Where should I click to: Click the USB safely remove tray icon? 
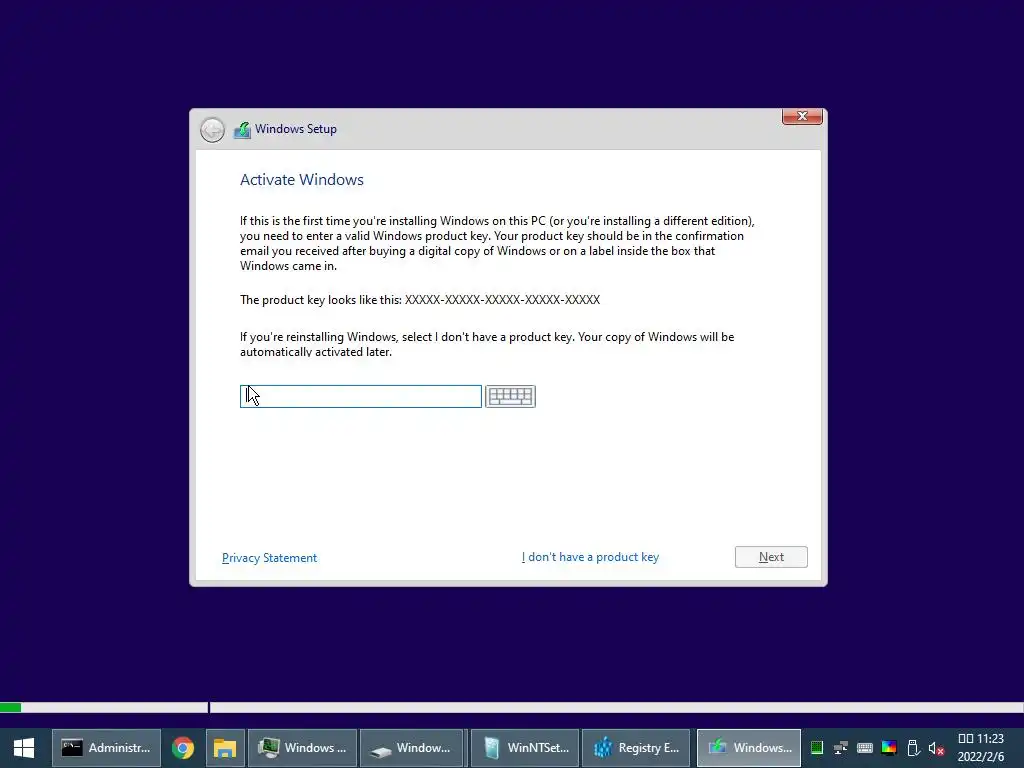[x=913, y=748]
